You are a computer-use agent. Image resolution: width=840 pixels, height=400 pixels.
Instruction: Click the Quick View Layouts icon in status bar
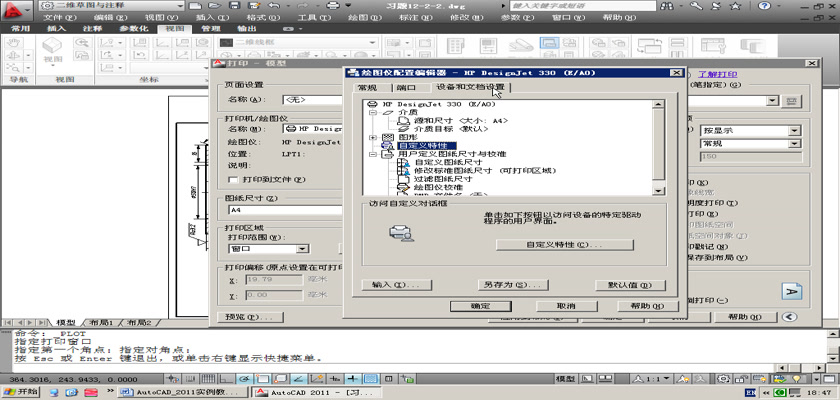(x=605, y=379)
